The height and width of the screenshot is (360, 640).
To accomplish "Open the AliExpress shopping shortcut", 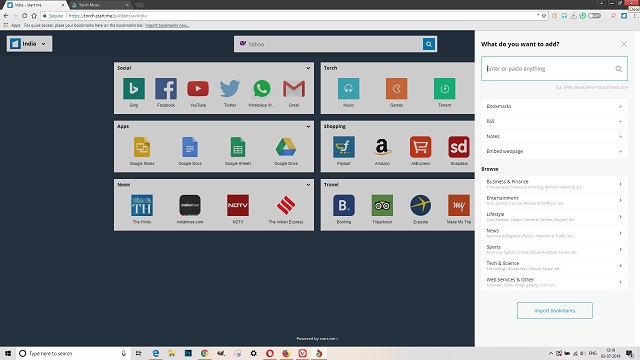I will click(420, 147).
